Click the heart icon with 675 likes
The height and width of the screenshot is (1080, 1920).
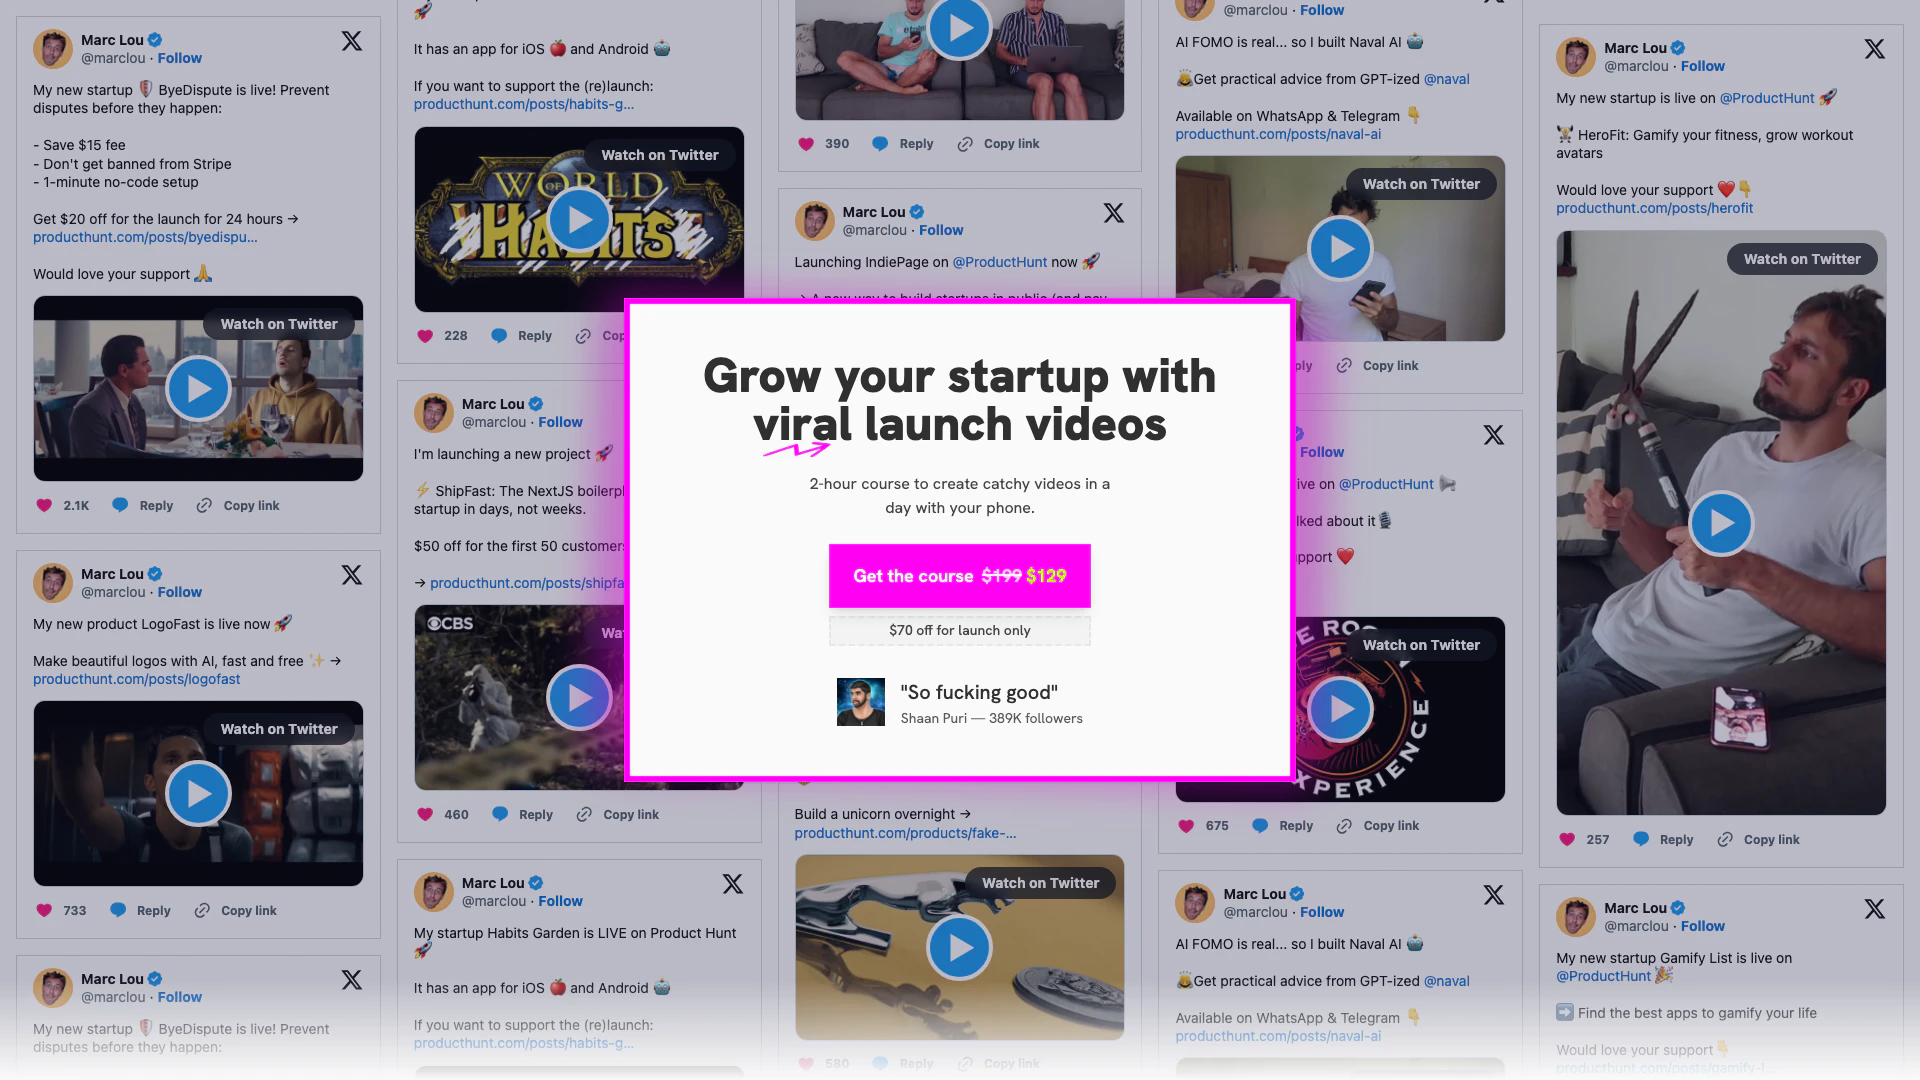(1186, 825)
